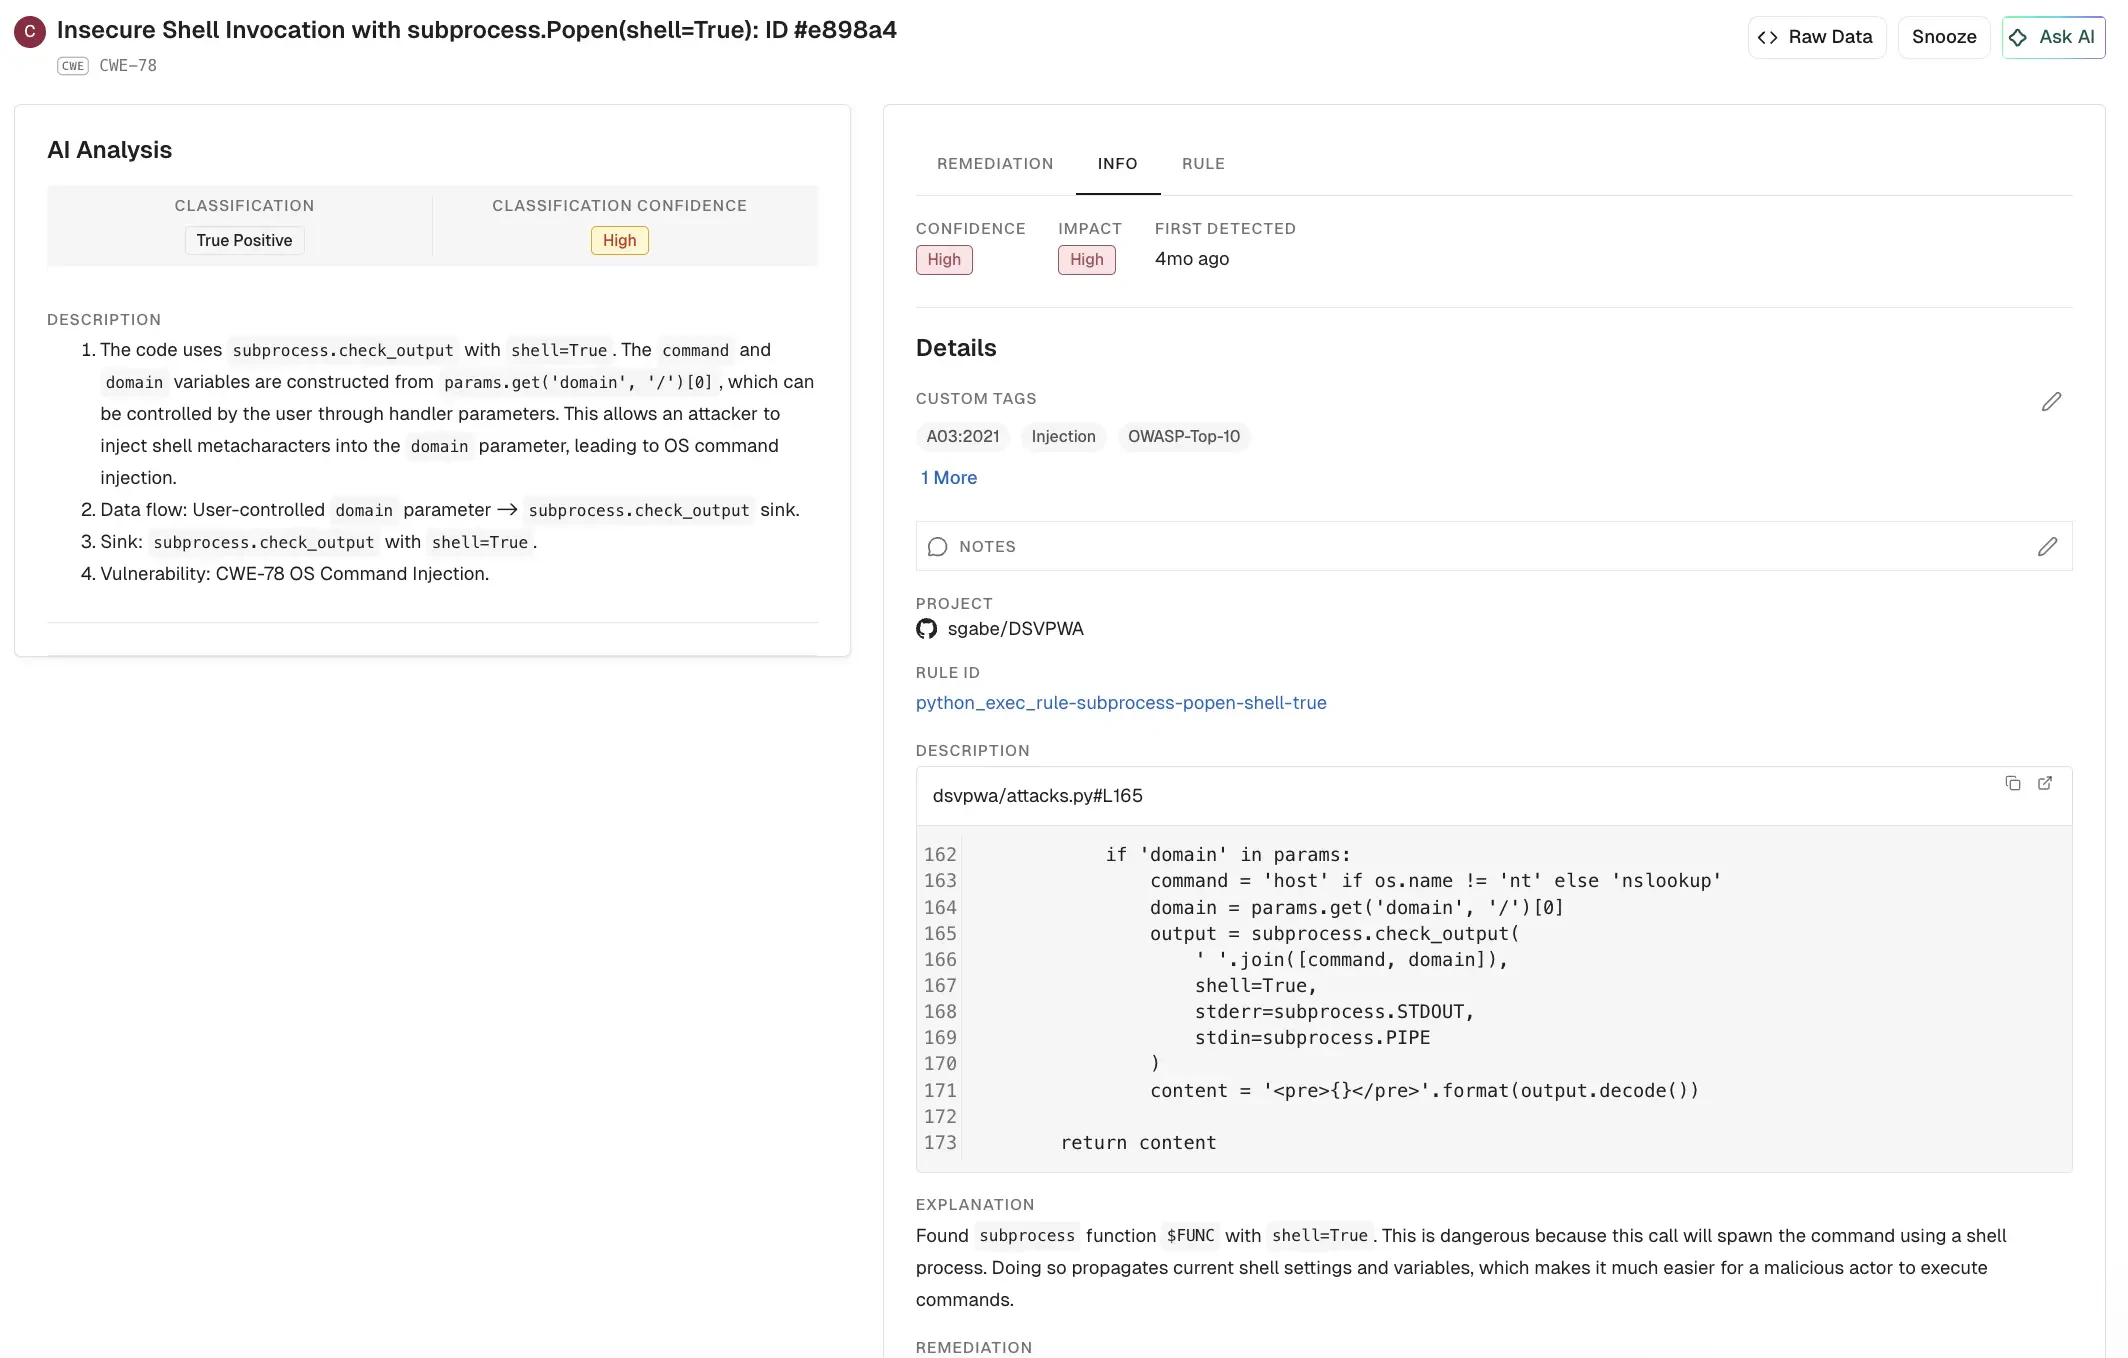Viewport: 2128px width, 1358px height.
Task: Open the Ask AI assistant
Action: 2052,37
